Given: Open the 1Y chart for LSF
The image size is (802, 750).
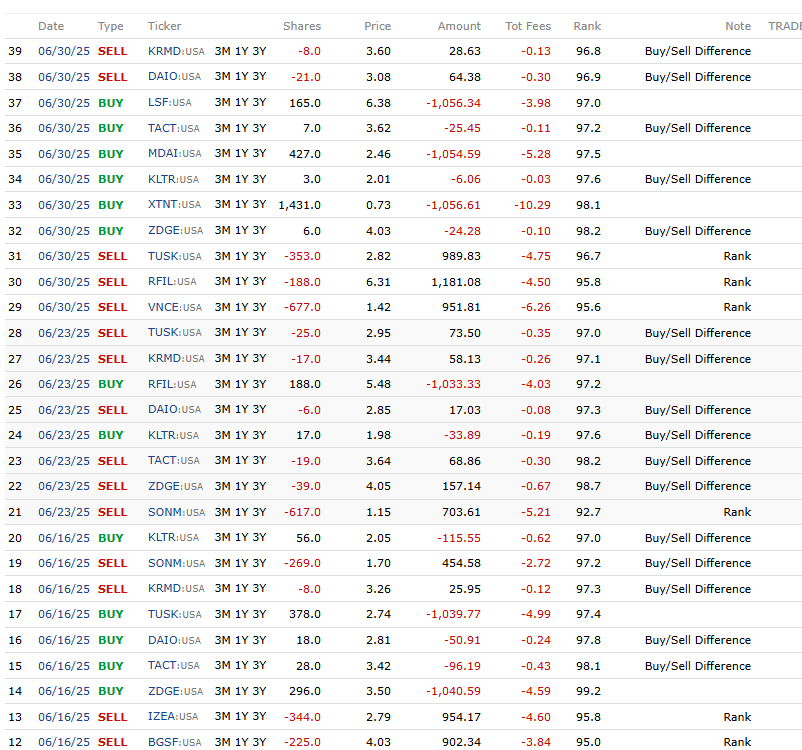Looking at the screenshot, I should point(241,103).
